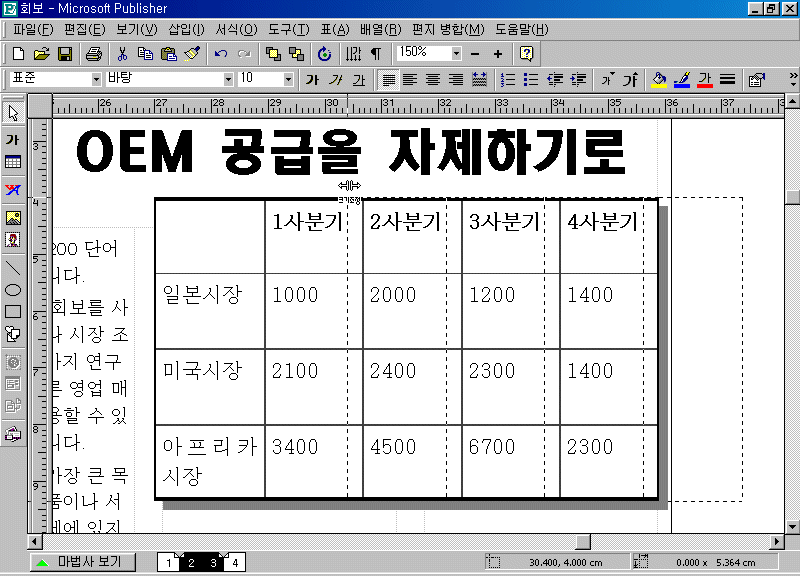Open font size dropdown showing 10

[x=288, y=79]
